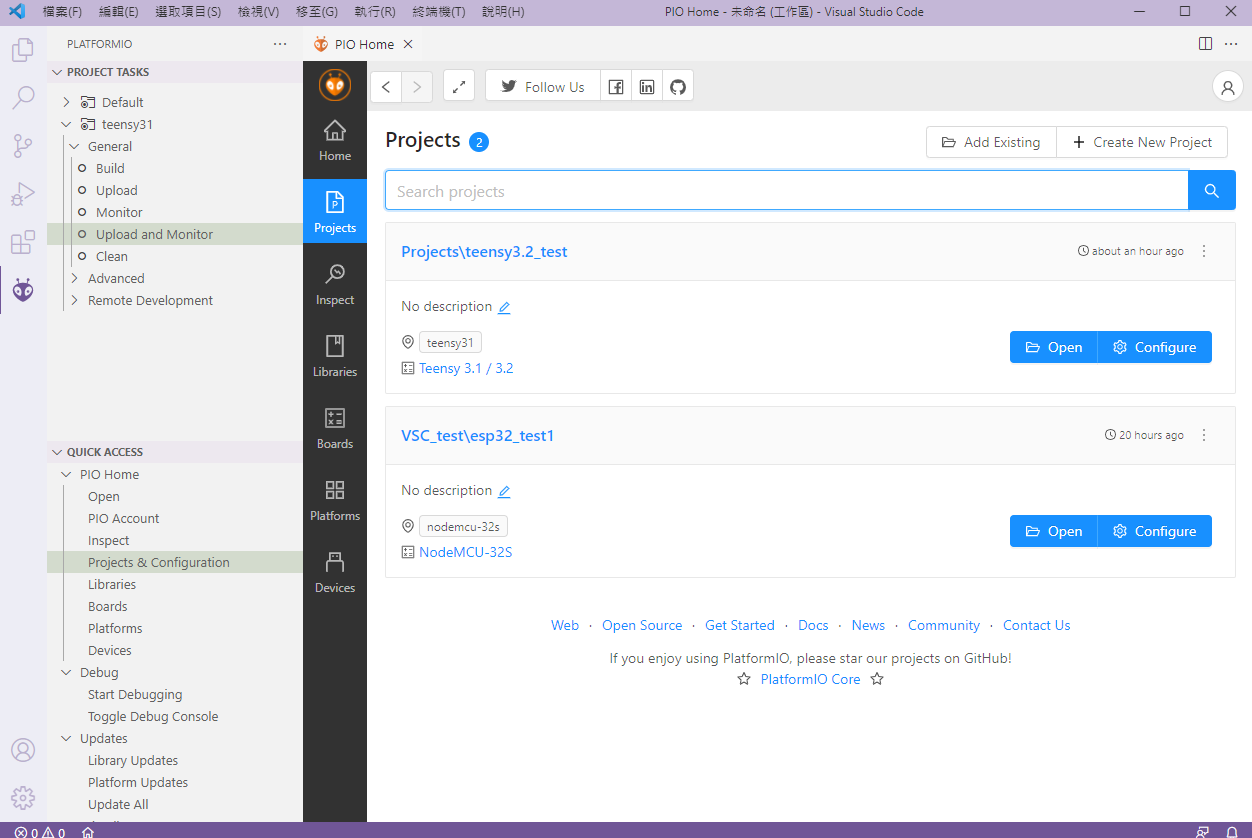The width and height of the screenshot is (1252, 838).
Task: Open Platforms in PIO sidebar
Action: (x=335, y=500)
